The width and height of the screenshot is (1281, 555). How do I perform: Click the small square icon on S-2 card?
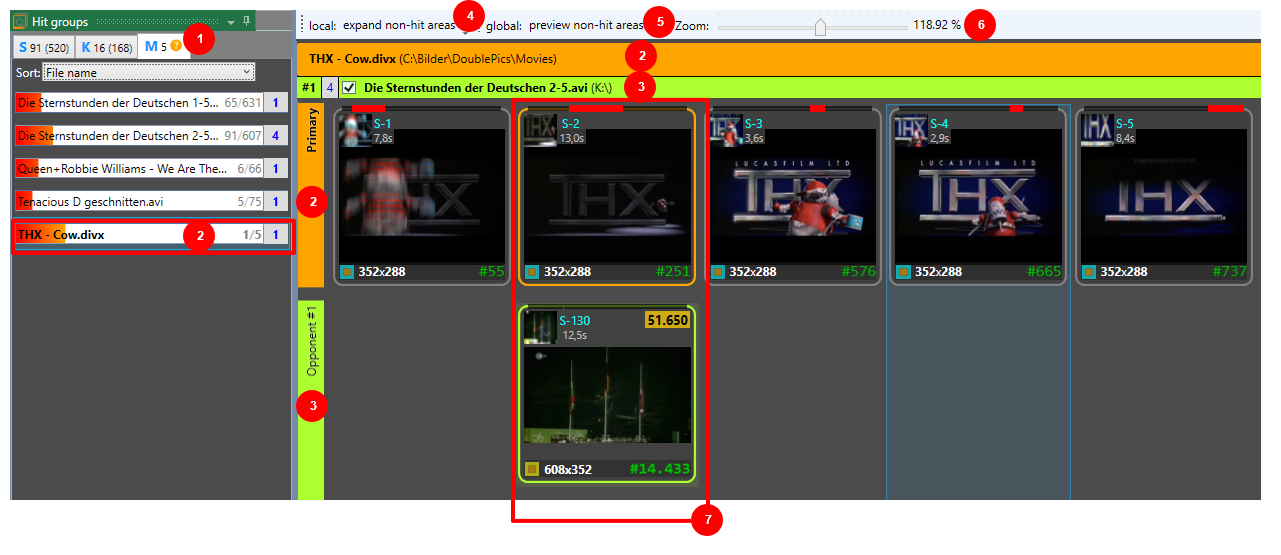(531, 271)
